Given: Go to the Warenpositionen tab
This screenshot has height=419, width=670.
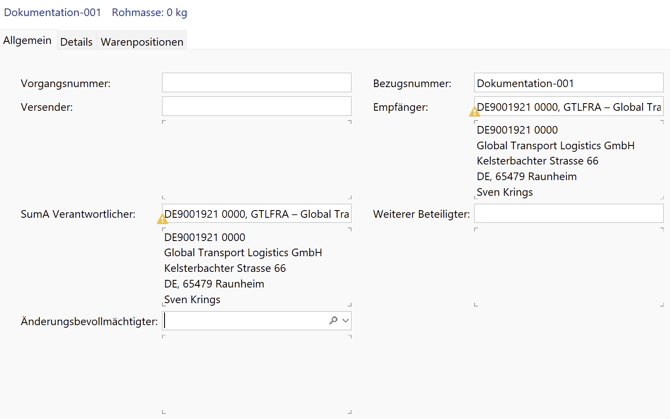Looking at the screenshot, I should pyautogui.click(x=142, y=42).
